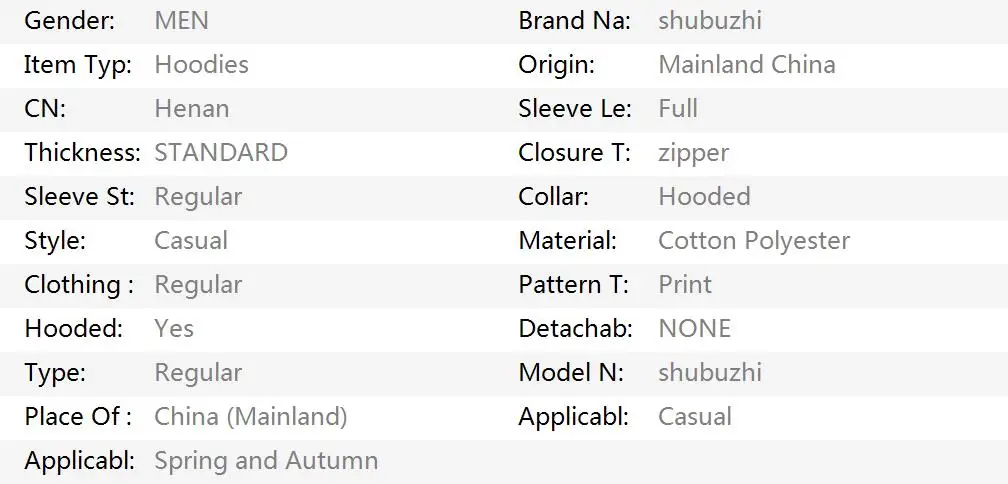Select the Brand Na: label
The image size is (1008, 484).
click(575, 21)
